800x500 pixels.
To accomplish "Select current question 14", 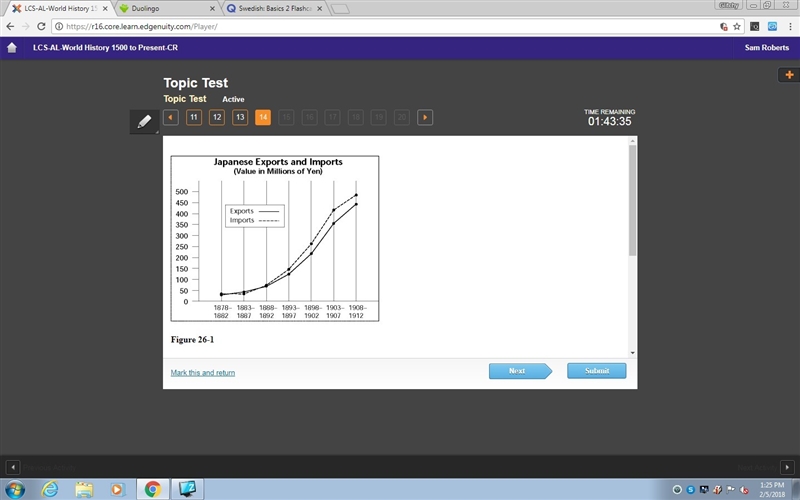I will click(263, 117).
